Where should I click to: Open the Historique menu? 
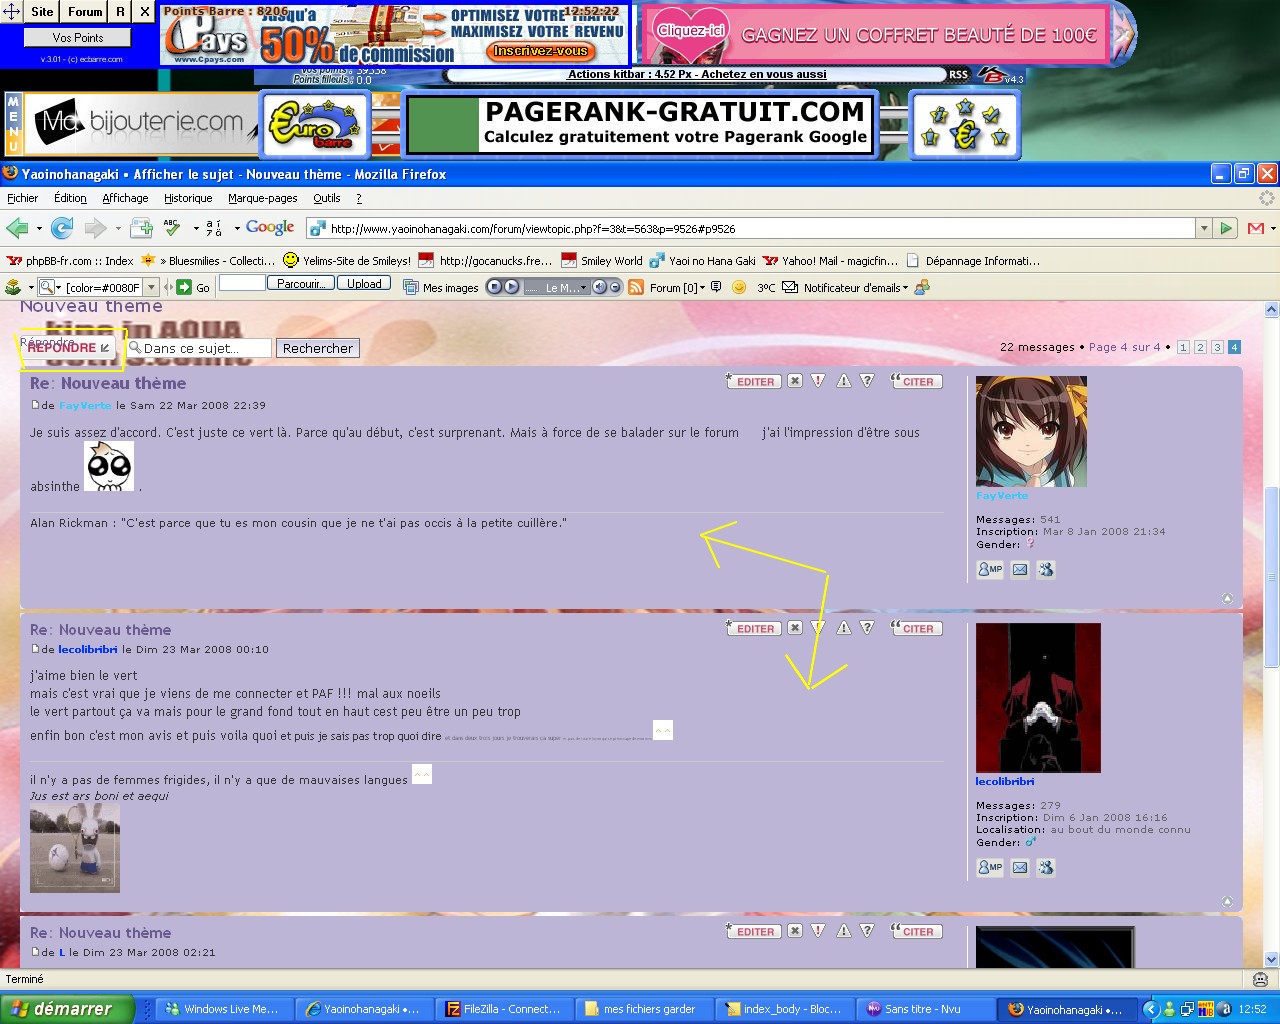(188, 198)
